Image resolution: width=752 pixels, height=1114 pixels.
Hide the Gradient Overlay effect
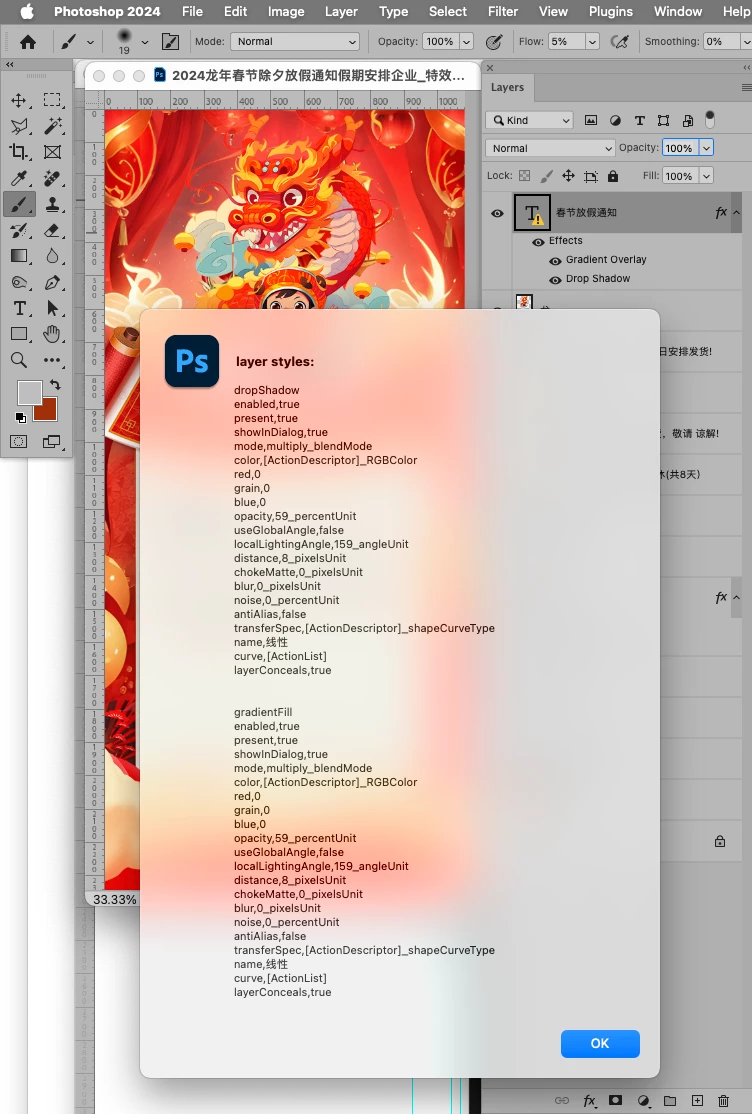(555, 261)
